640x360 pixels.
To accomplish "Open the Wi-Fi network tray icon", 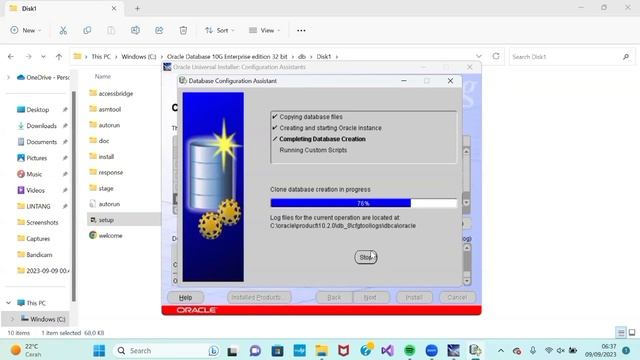I will 549,350.
